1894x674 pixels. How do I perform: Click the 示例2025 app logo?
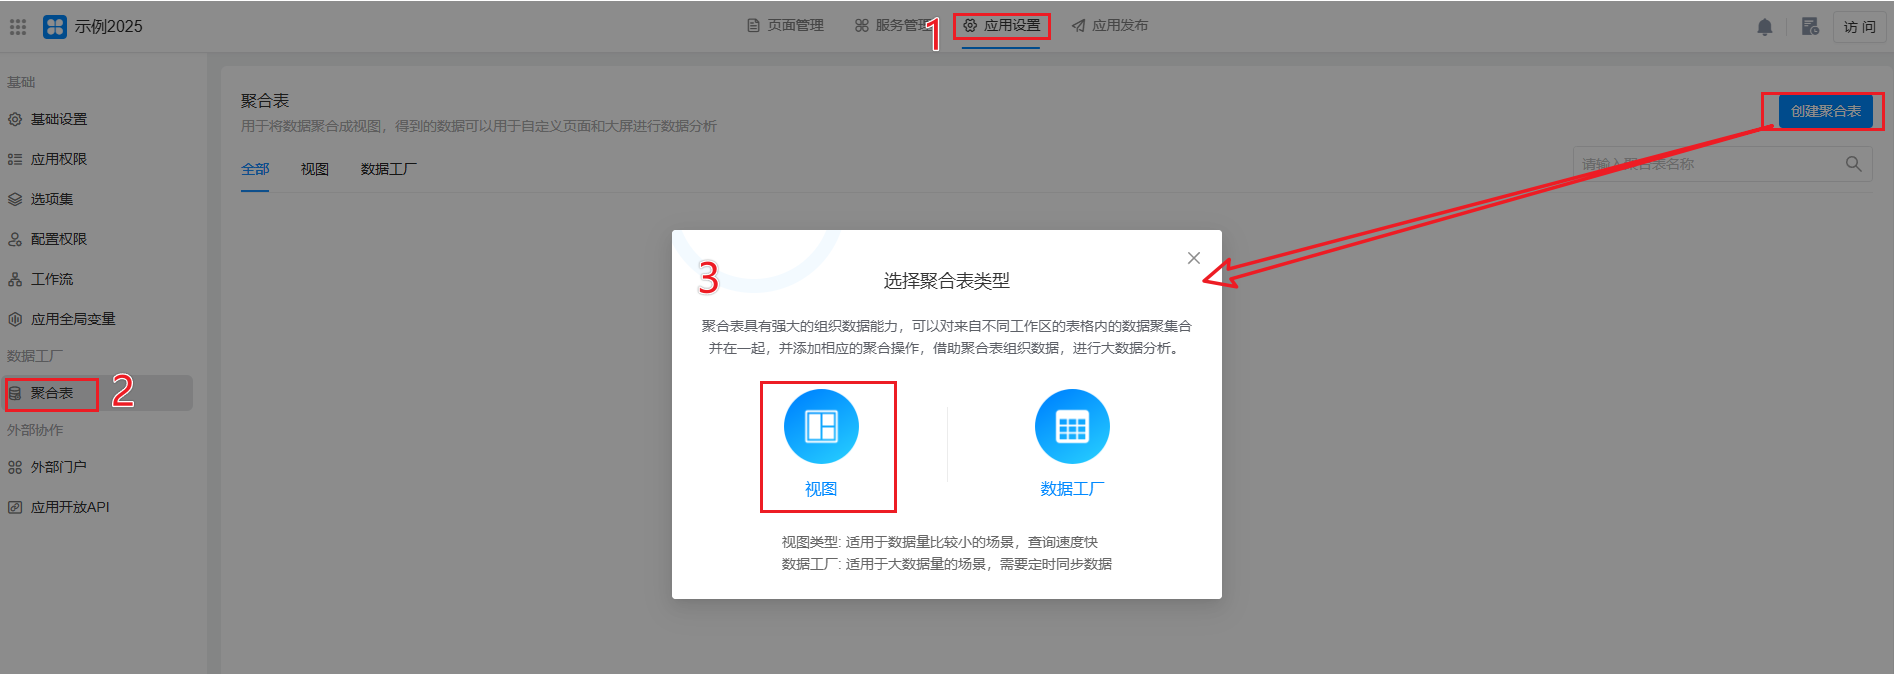click(x=55, y=27)
